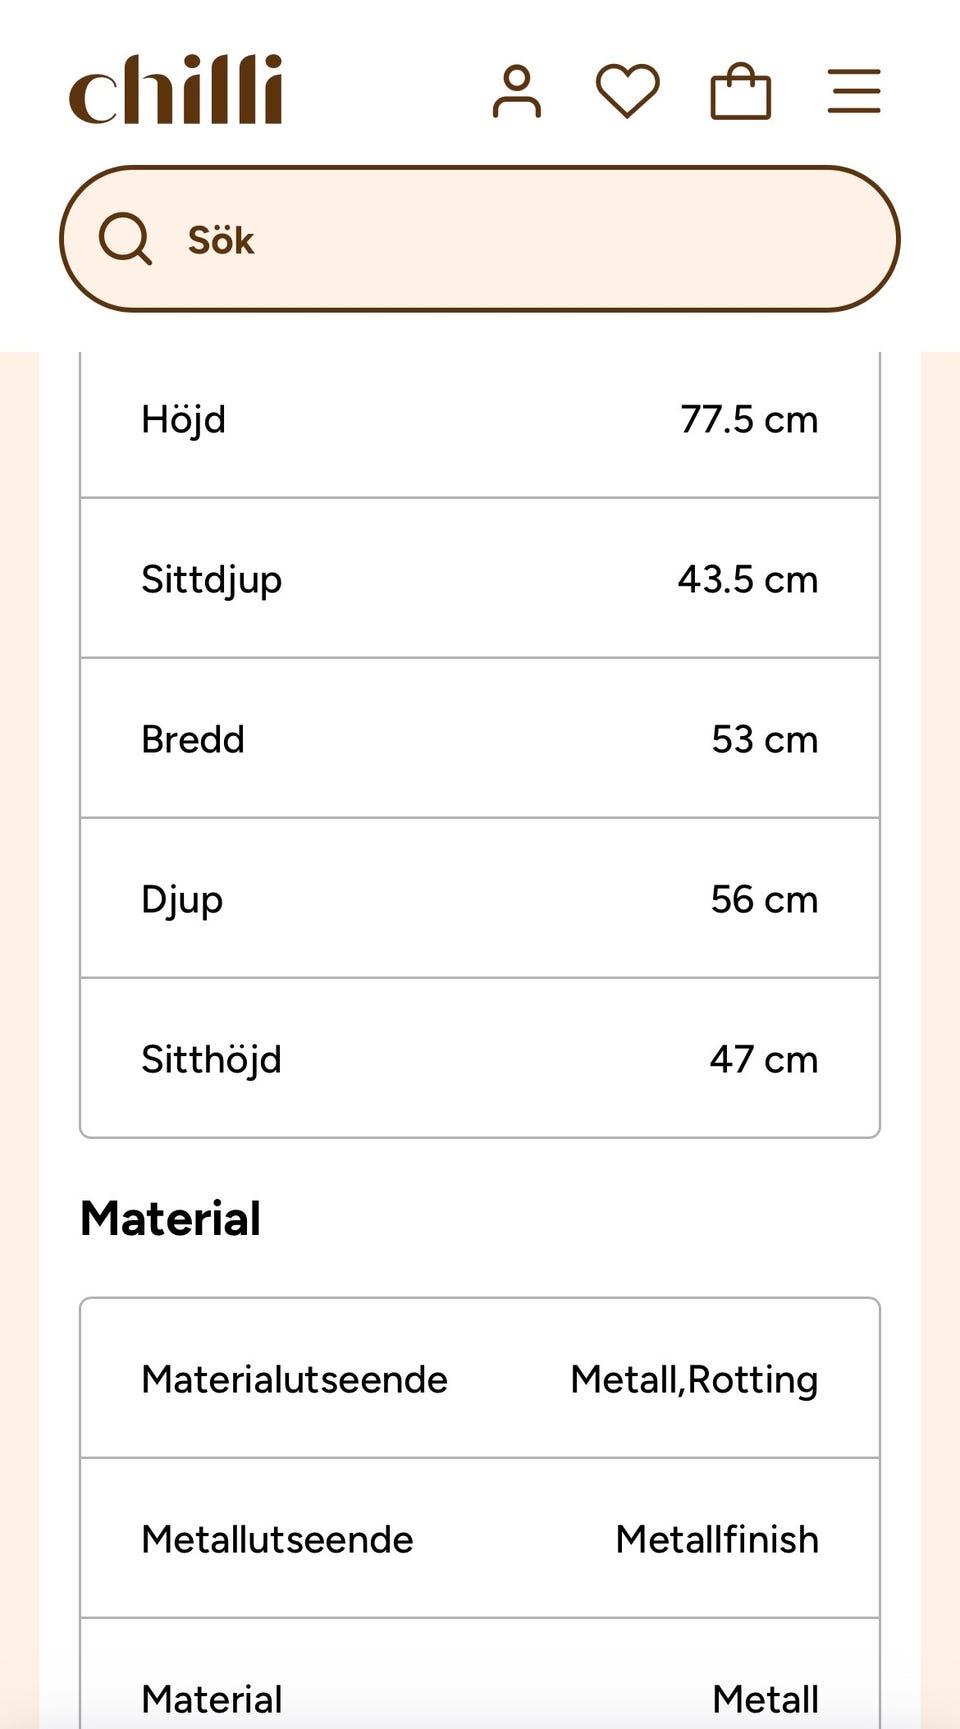Select the Bredd 53 cm row
Viewport: 960px width, 1729px height.
point(480,738)
